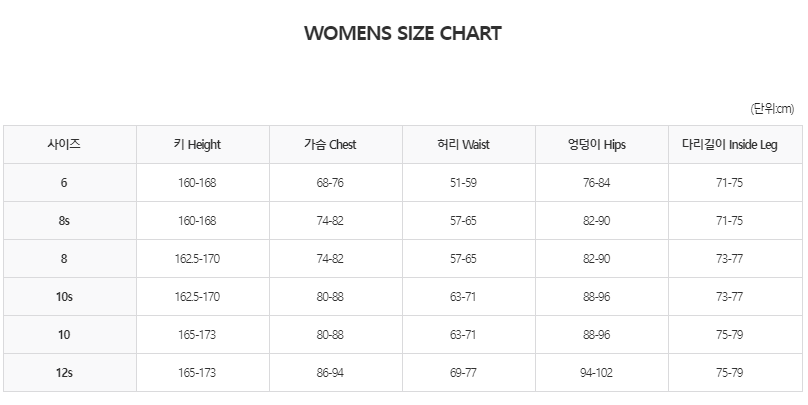
Task: Click the size 10s row label
Action: (x=64, y=297)
